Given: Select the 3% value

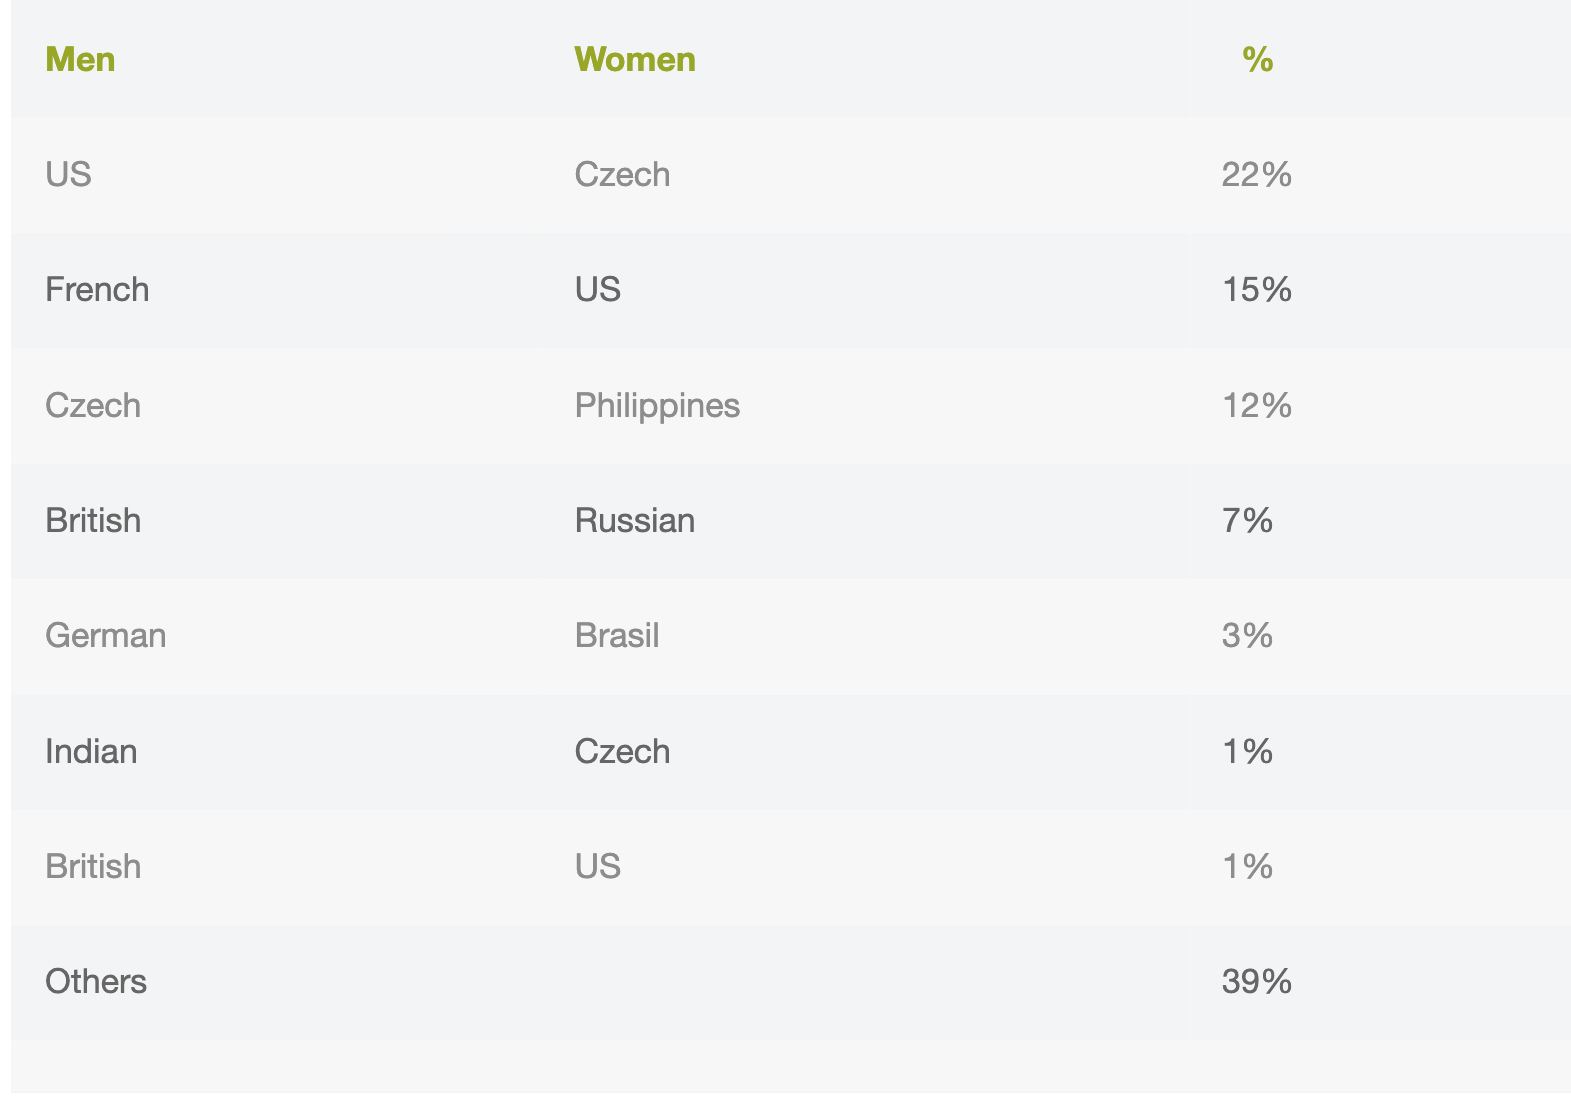Looking at the screenshot, I should click(1247, 636).
